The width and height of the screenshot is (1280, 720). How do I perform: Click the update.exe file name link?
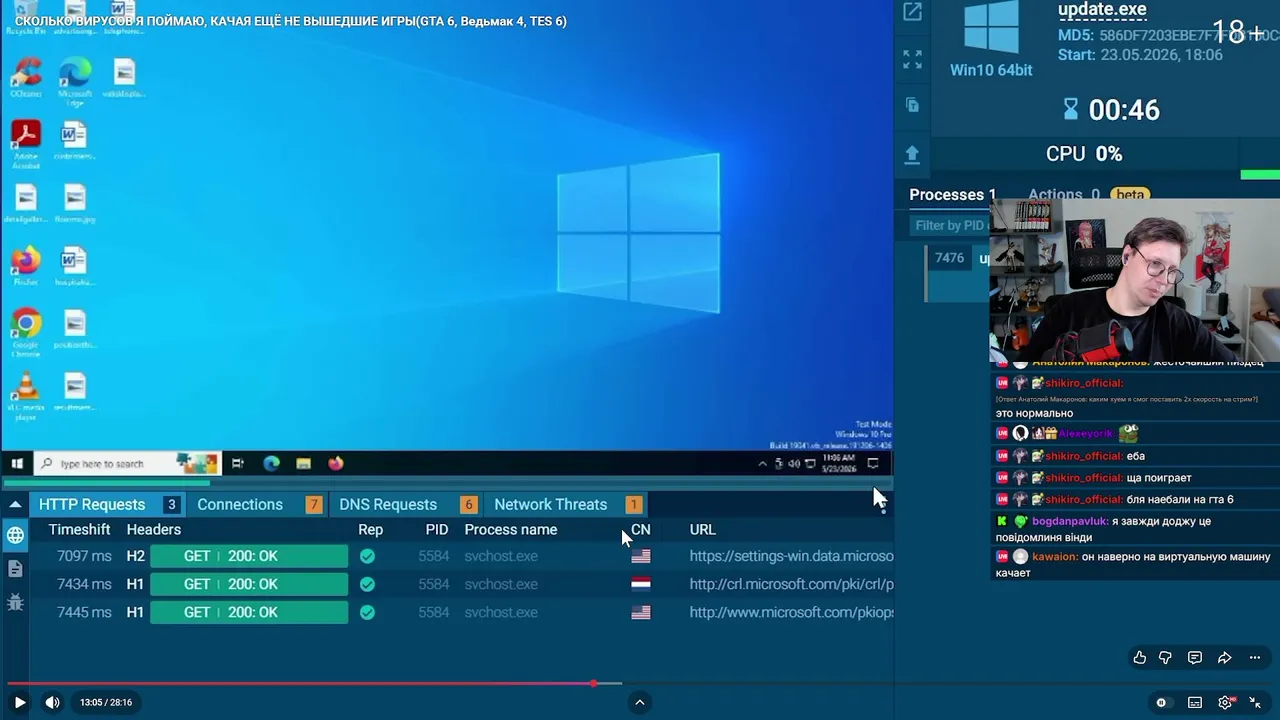coord(1102,10)
